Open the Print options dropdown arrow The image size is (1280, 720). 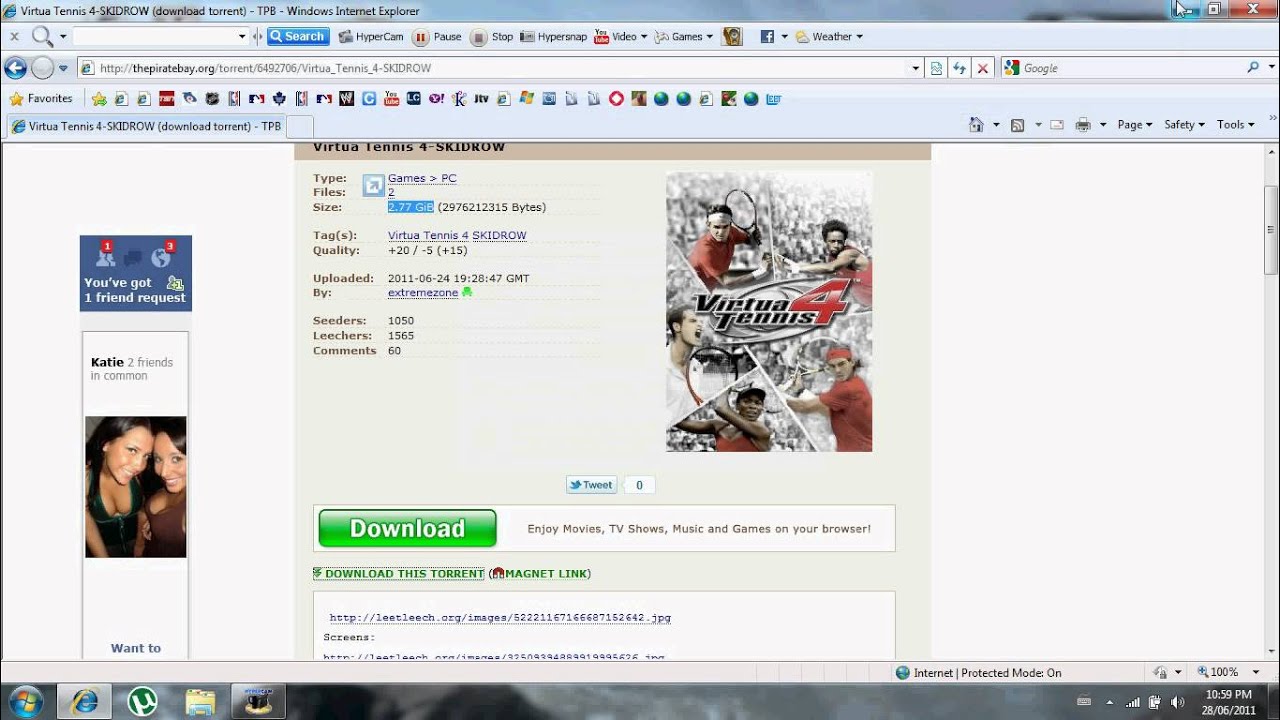pyautogui.click(x=1103, y=125)
